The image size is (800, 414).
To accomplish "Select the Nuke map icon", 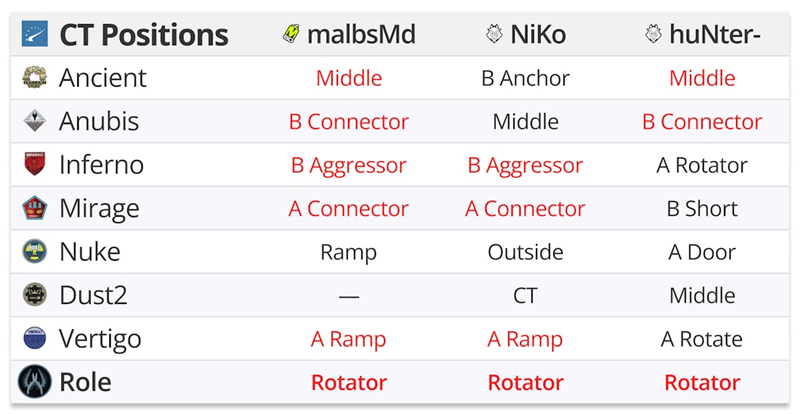I will [34, 252].
